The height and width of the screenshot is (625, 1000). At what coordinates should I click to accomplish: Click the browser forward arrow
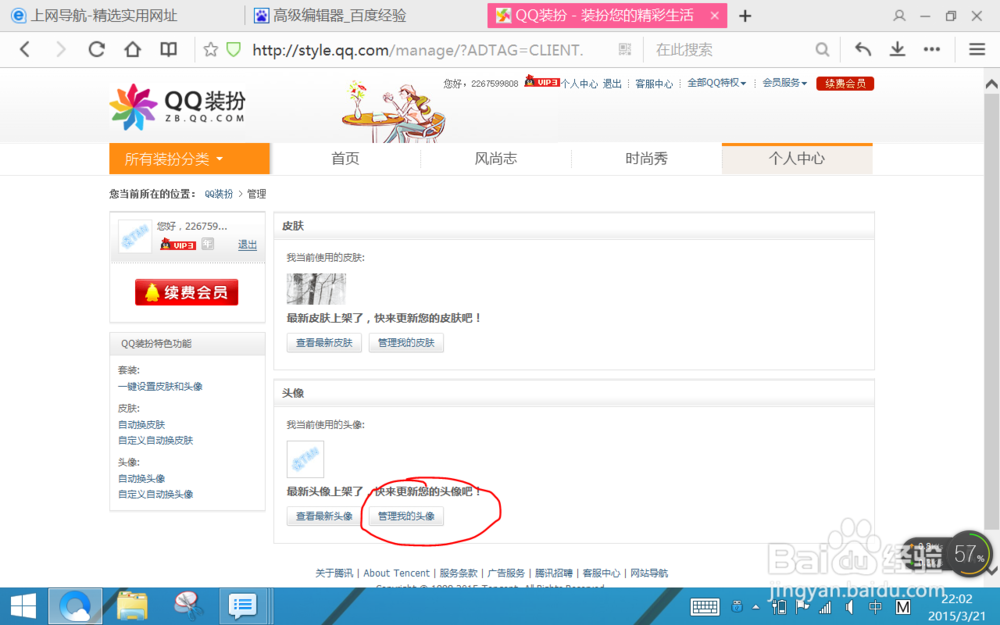click(61, 49)
